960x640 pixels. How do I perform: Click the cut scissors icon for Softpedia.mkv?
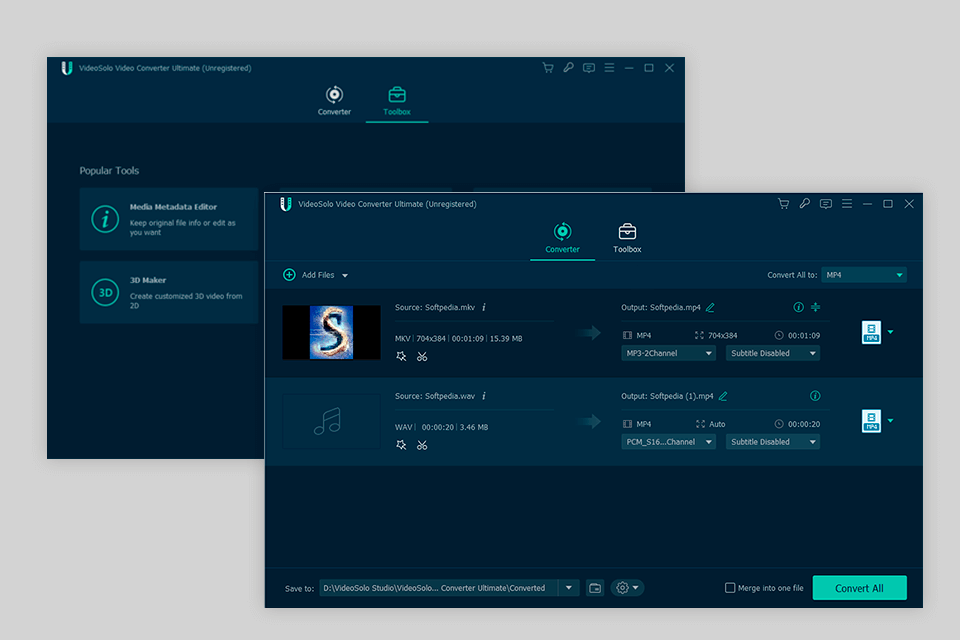[x=422, y=356]
